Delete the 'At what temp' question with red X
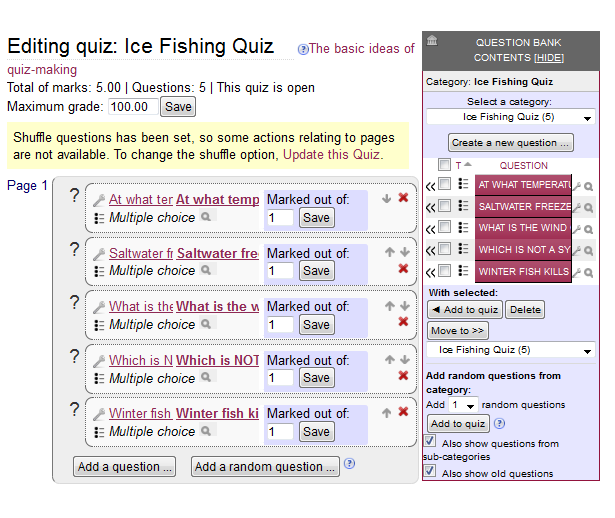The width and height of the screenshot is (615, 518). pos(403,198)
